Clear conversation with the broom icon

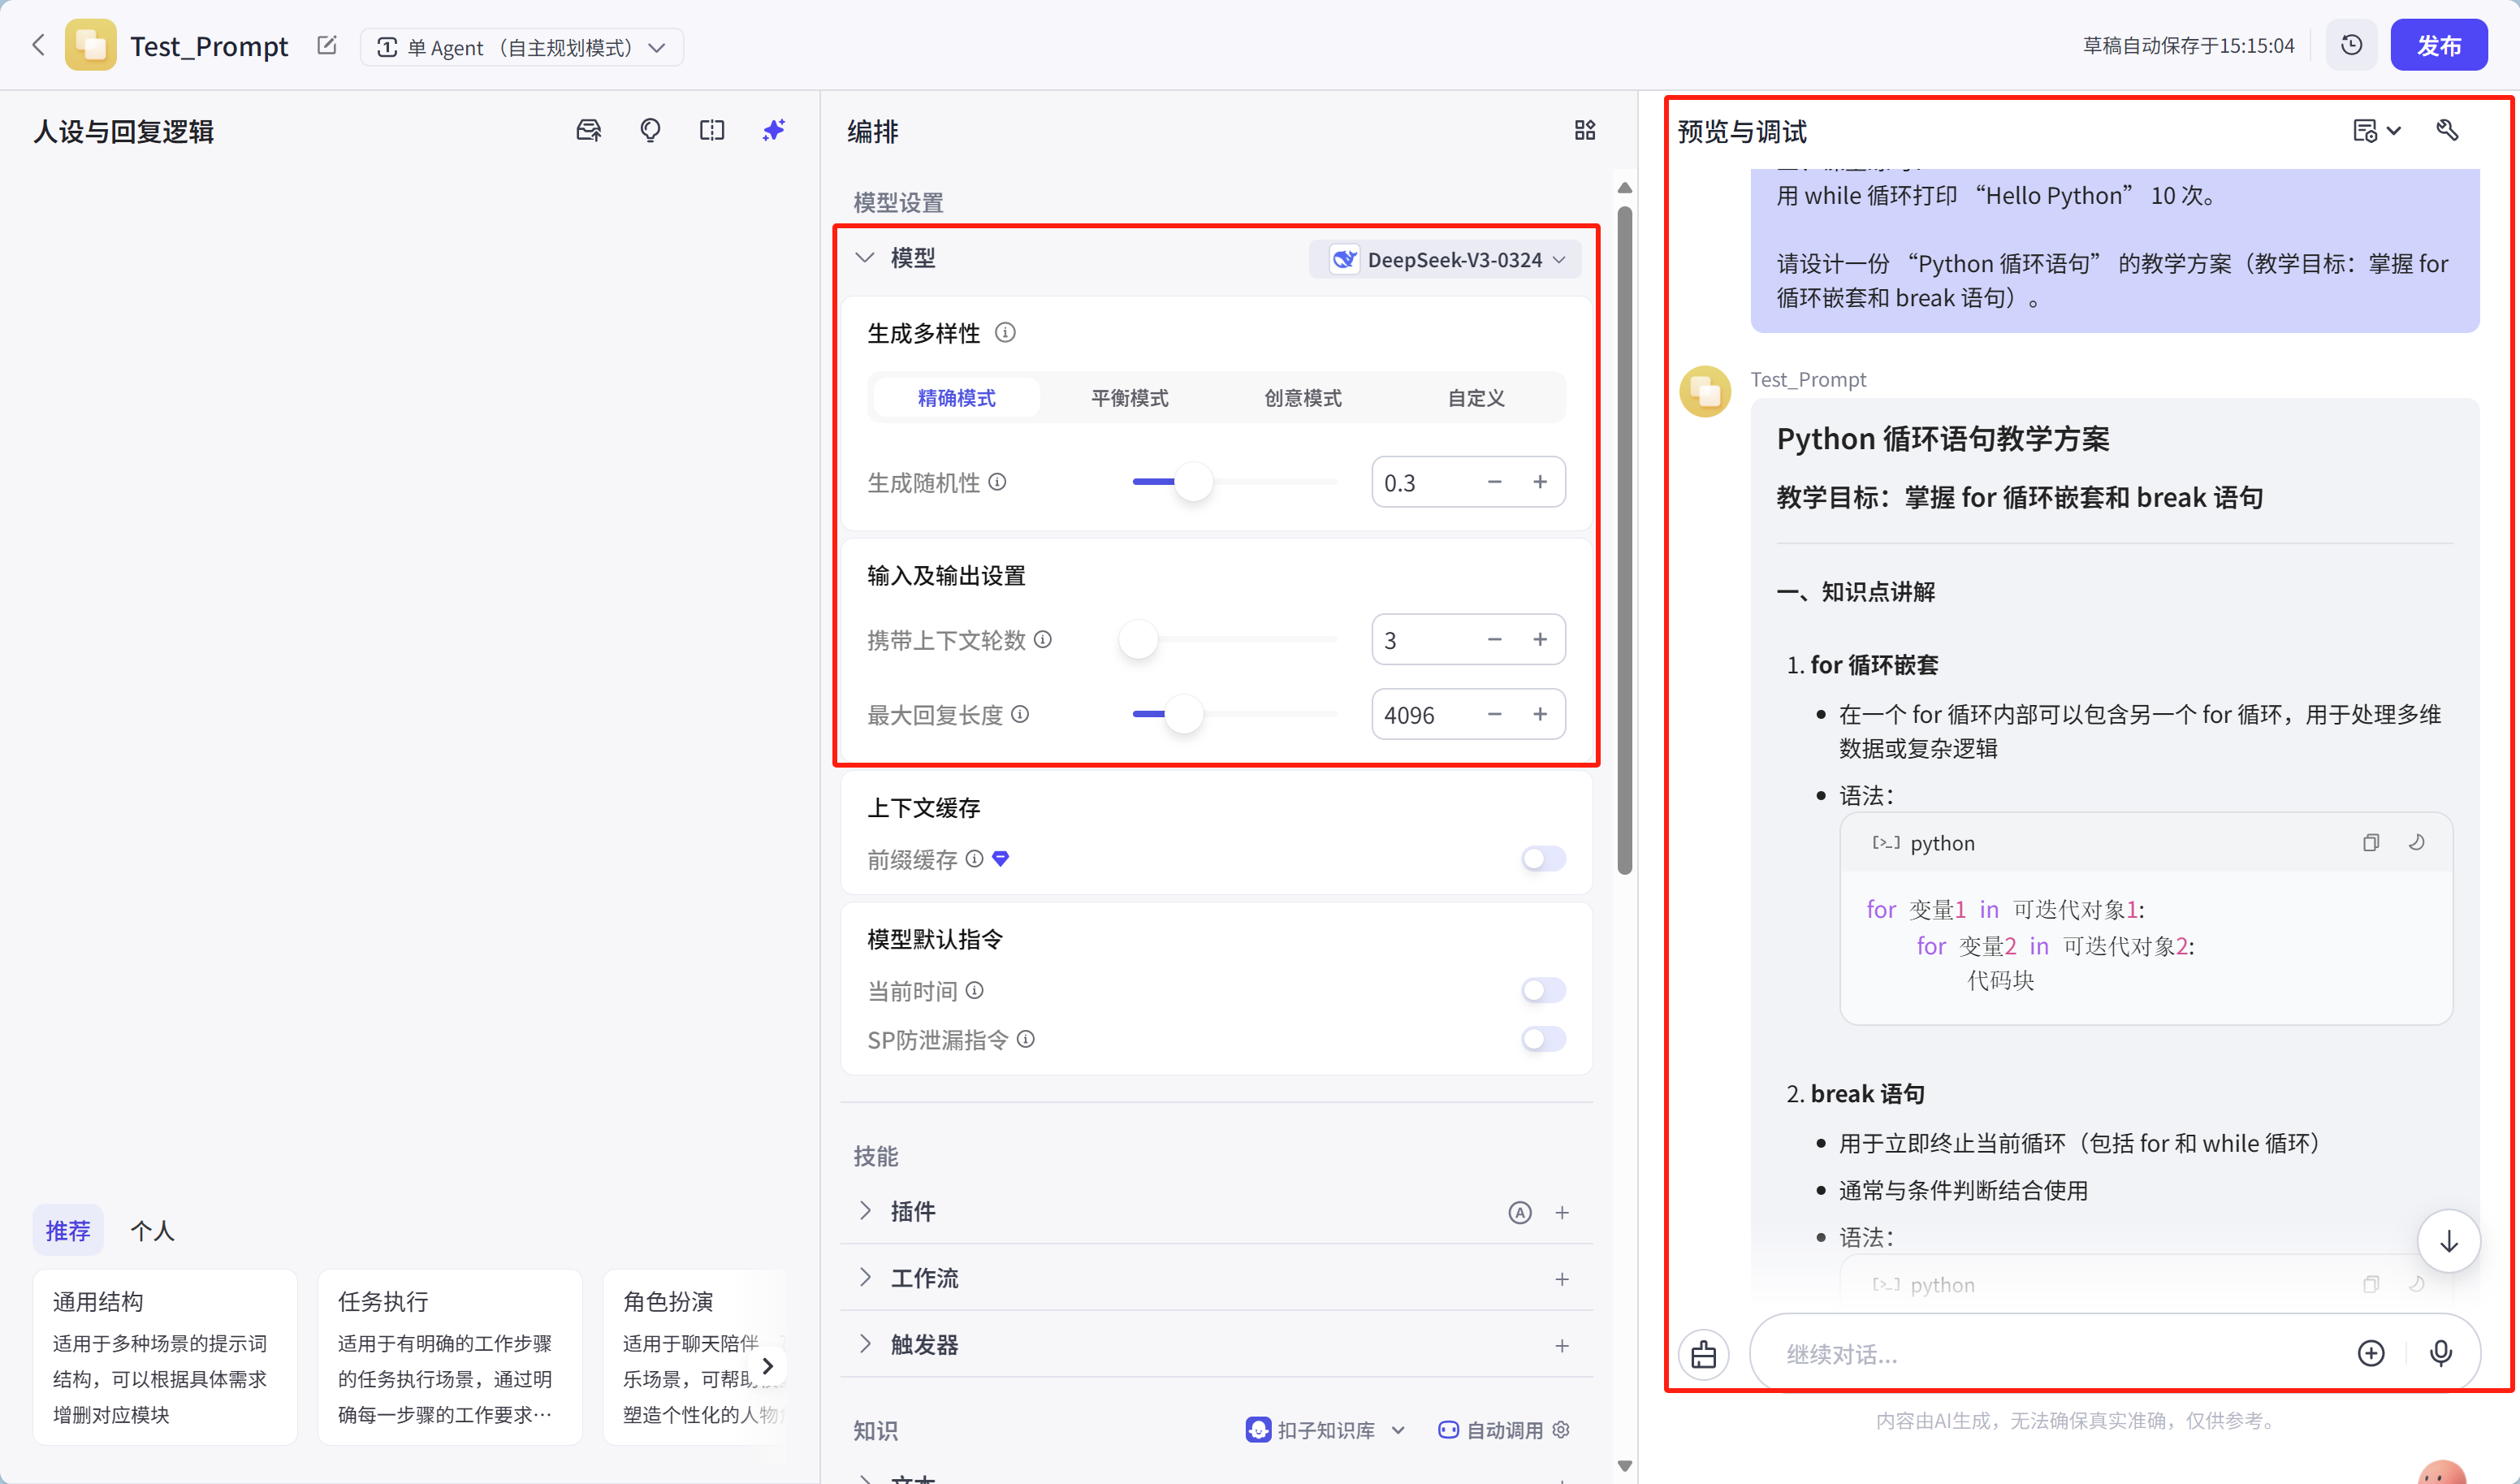[1703, 1354]
